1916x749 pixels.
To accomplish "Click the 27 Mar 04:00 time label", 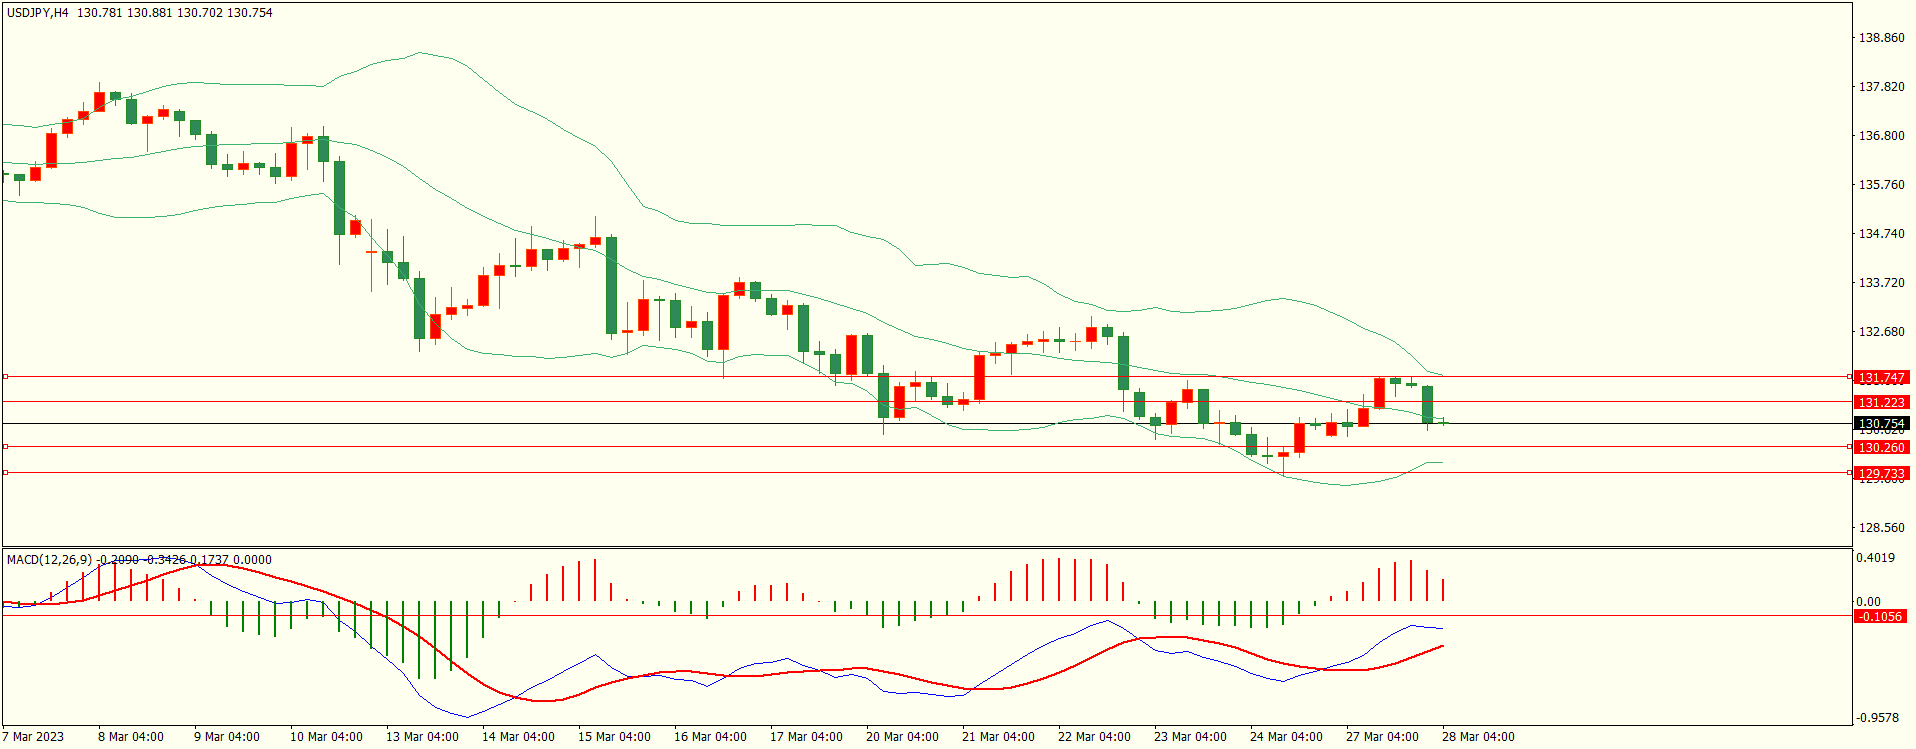I will (1382, 737).
